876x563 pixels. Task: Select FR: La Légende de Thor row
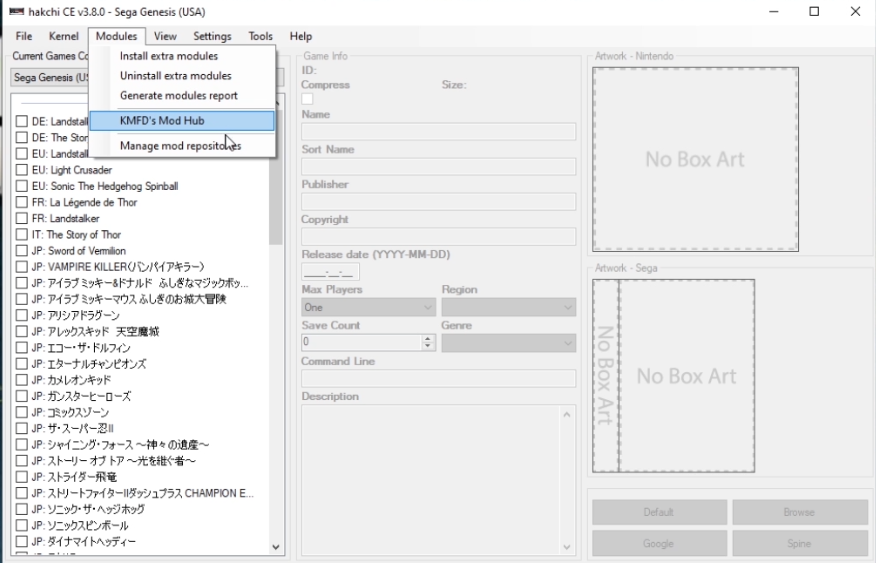pyautogui.click(x=84, y=202)
